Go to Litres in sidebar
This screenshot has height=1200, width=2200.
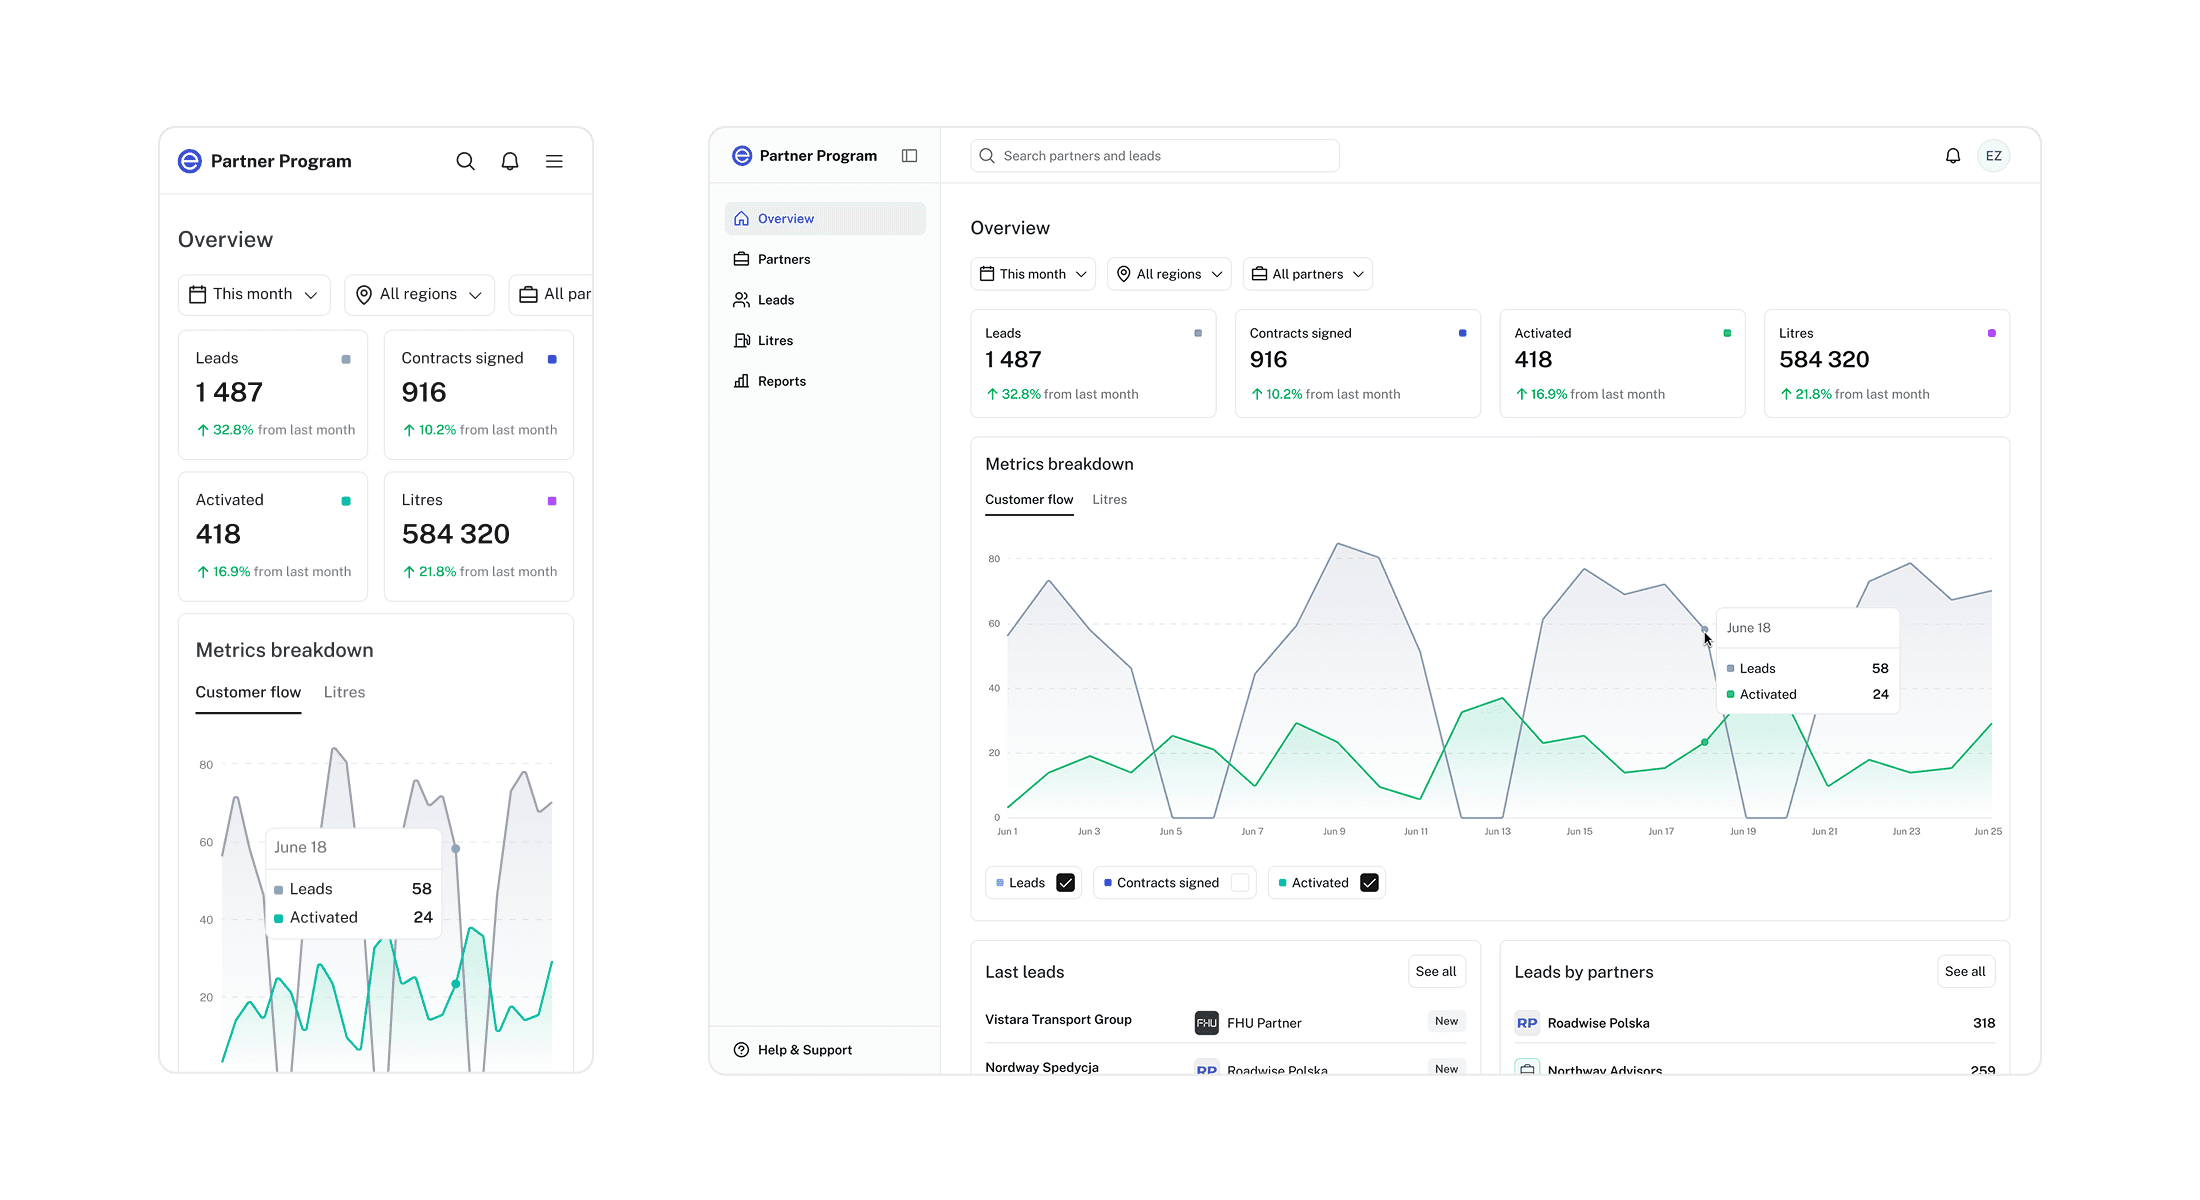(x=775, y=341)
